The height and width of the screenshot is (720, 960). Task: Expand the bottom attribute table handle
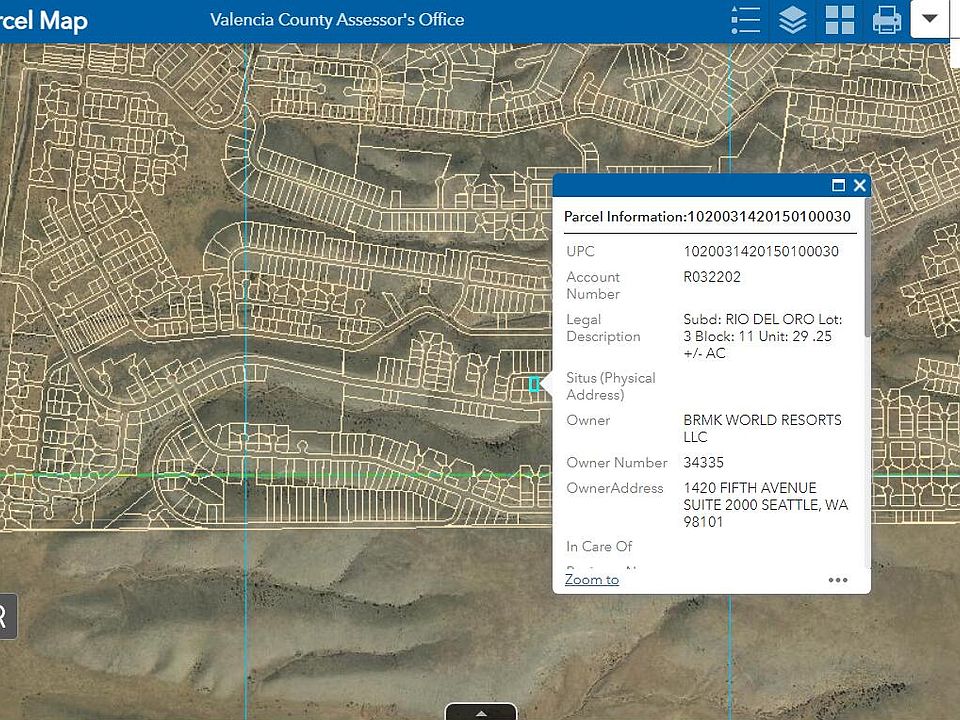pyautogui.click(x=481, y=712)
